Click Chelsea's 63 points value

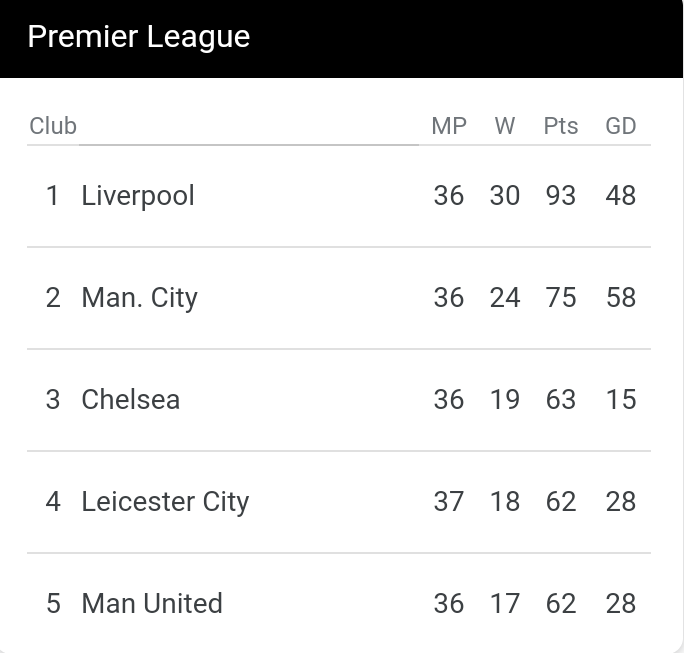click(x=561, y=400)
